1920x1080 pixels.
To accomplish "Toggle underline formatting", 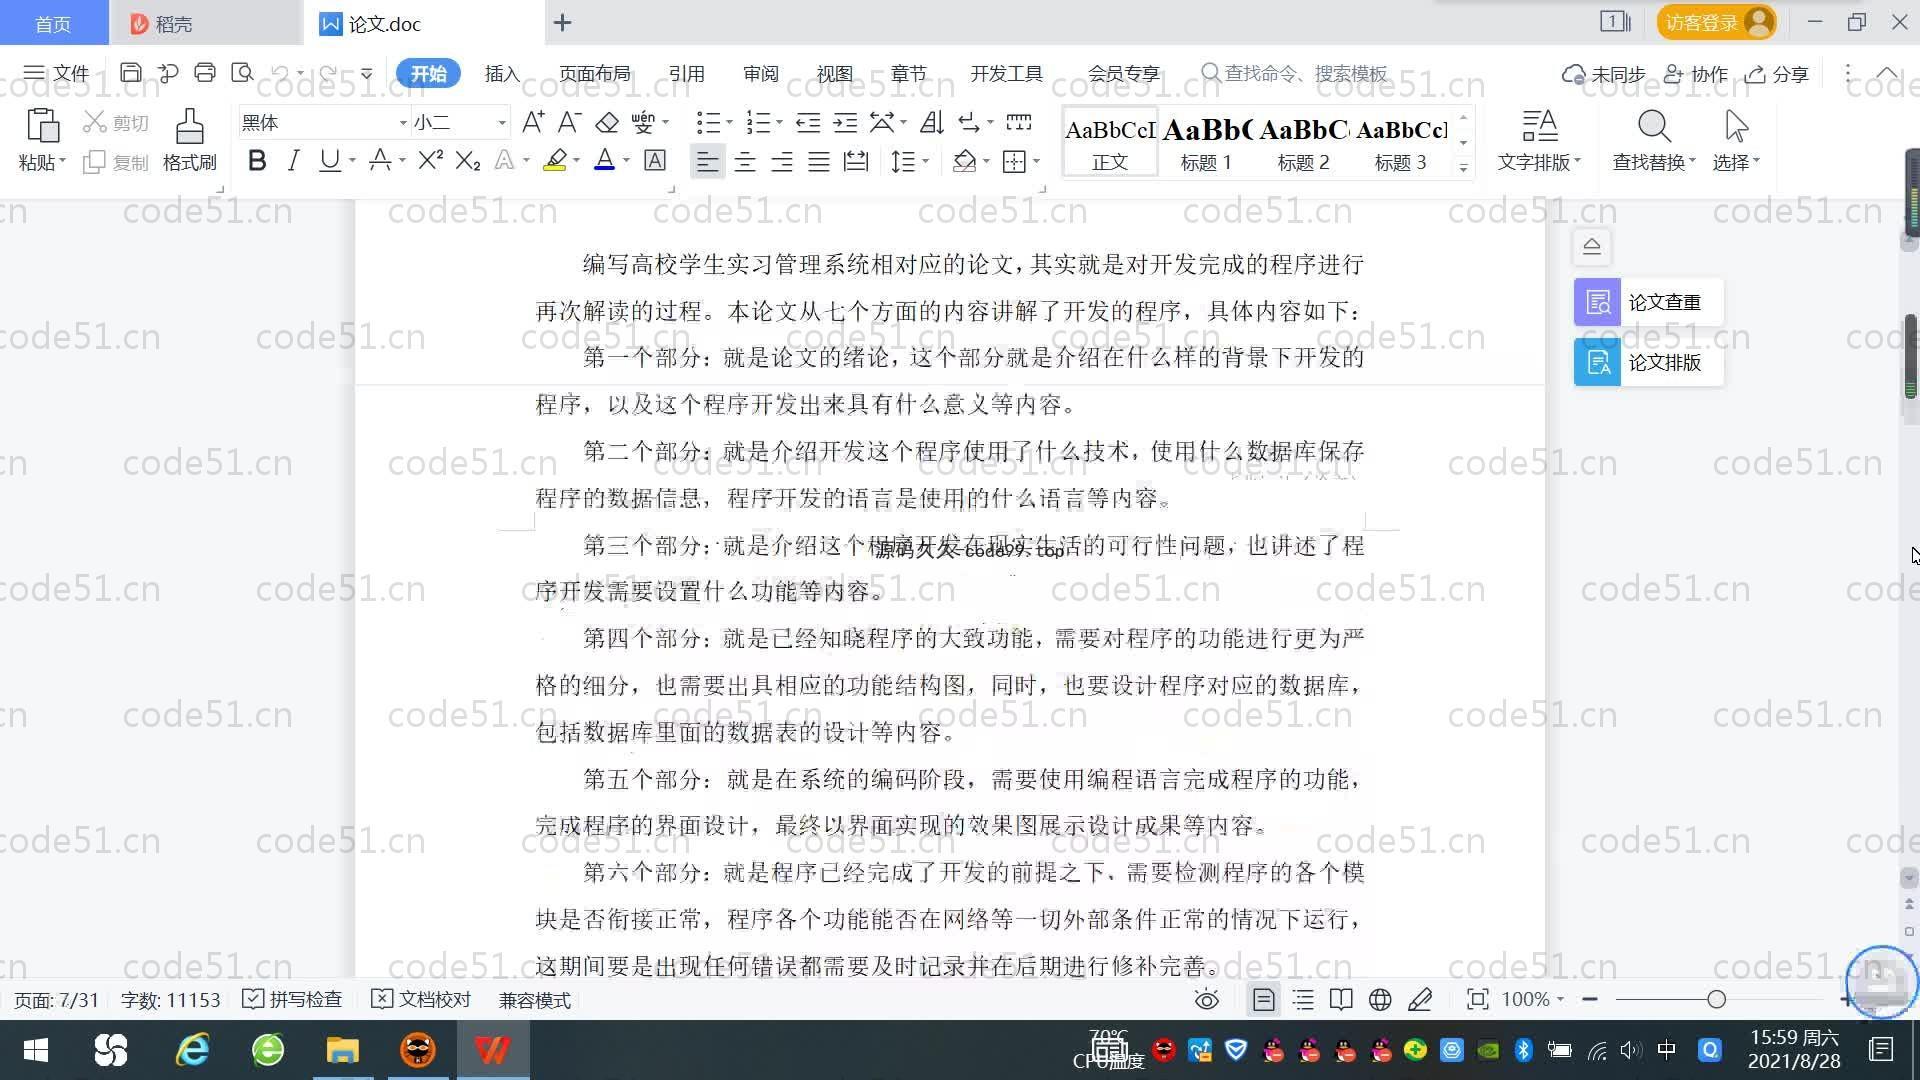I will pyautogui.click(x=329, y=160).
